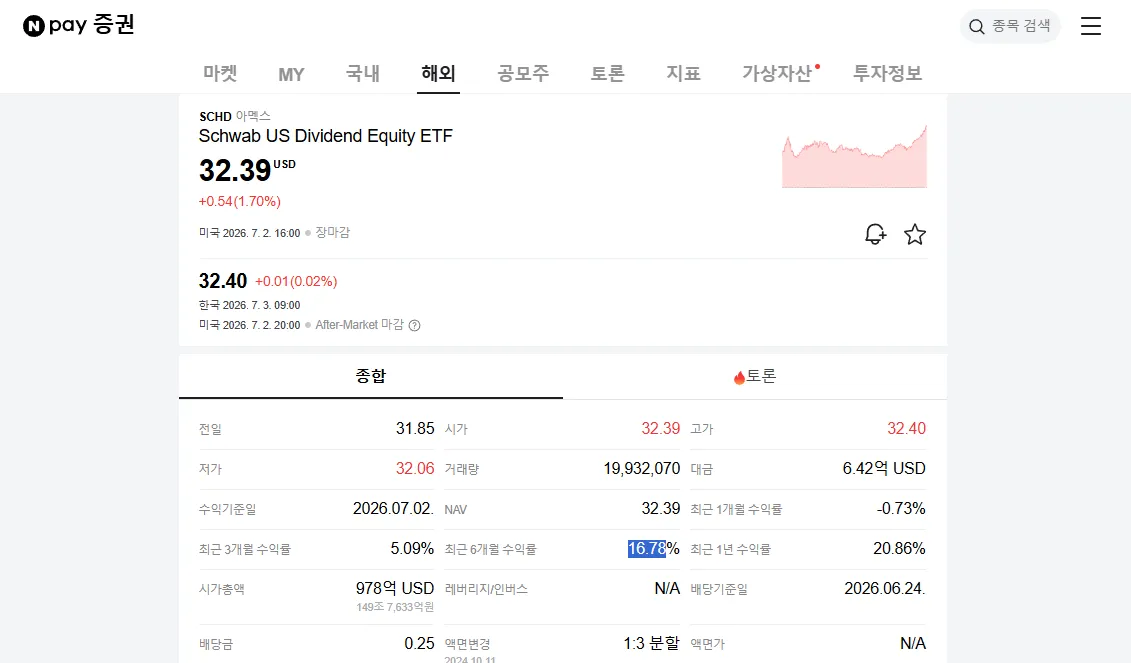Open the 투자정보 menu tab
This screenshot has height=663, width=1131.
pos(887,74)
